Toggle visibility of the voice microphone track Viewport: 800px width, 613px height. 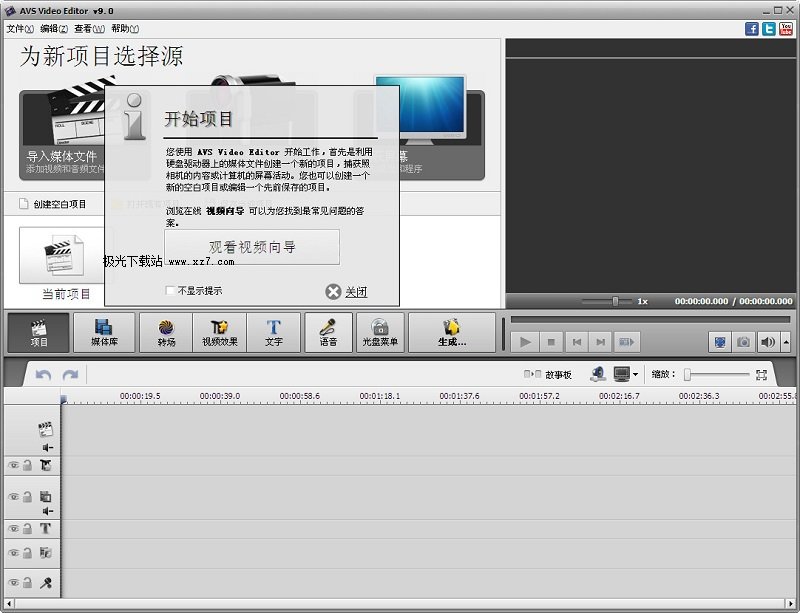[x=14, y=582]
